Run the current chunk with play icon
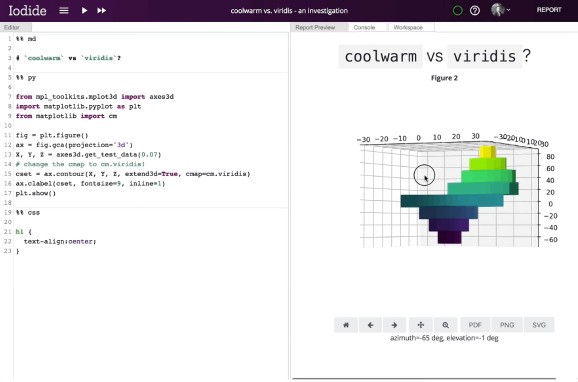This screenshot has width=578, height=382. (84, 10)
